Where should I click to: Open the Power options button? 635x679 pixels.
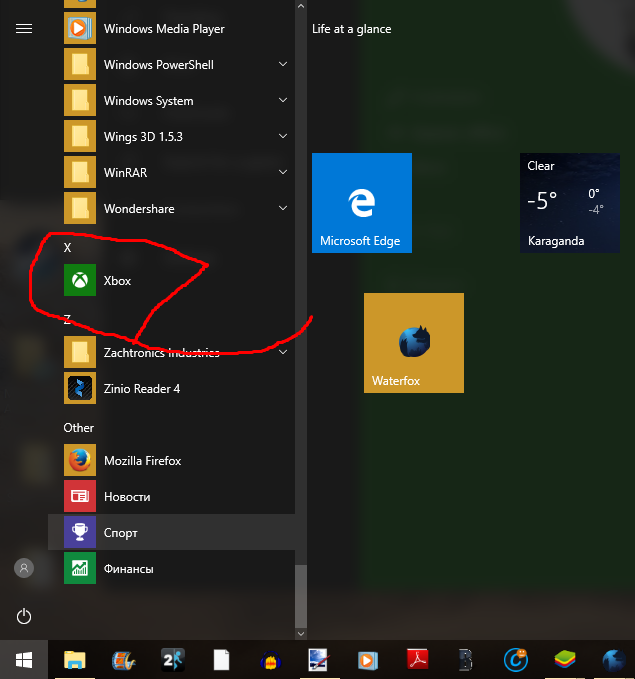tap(24, 616)
